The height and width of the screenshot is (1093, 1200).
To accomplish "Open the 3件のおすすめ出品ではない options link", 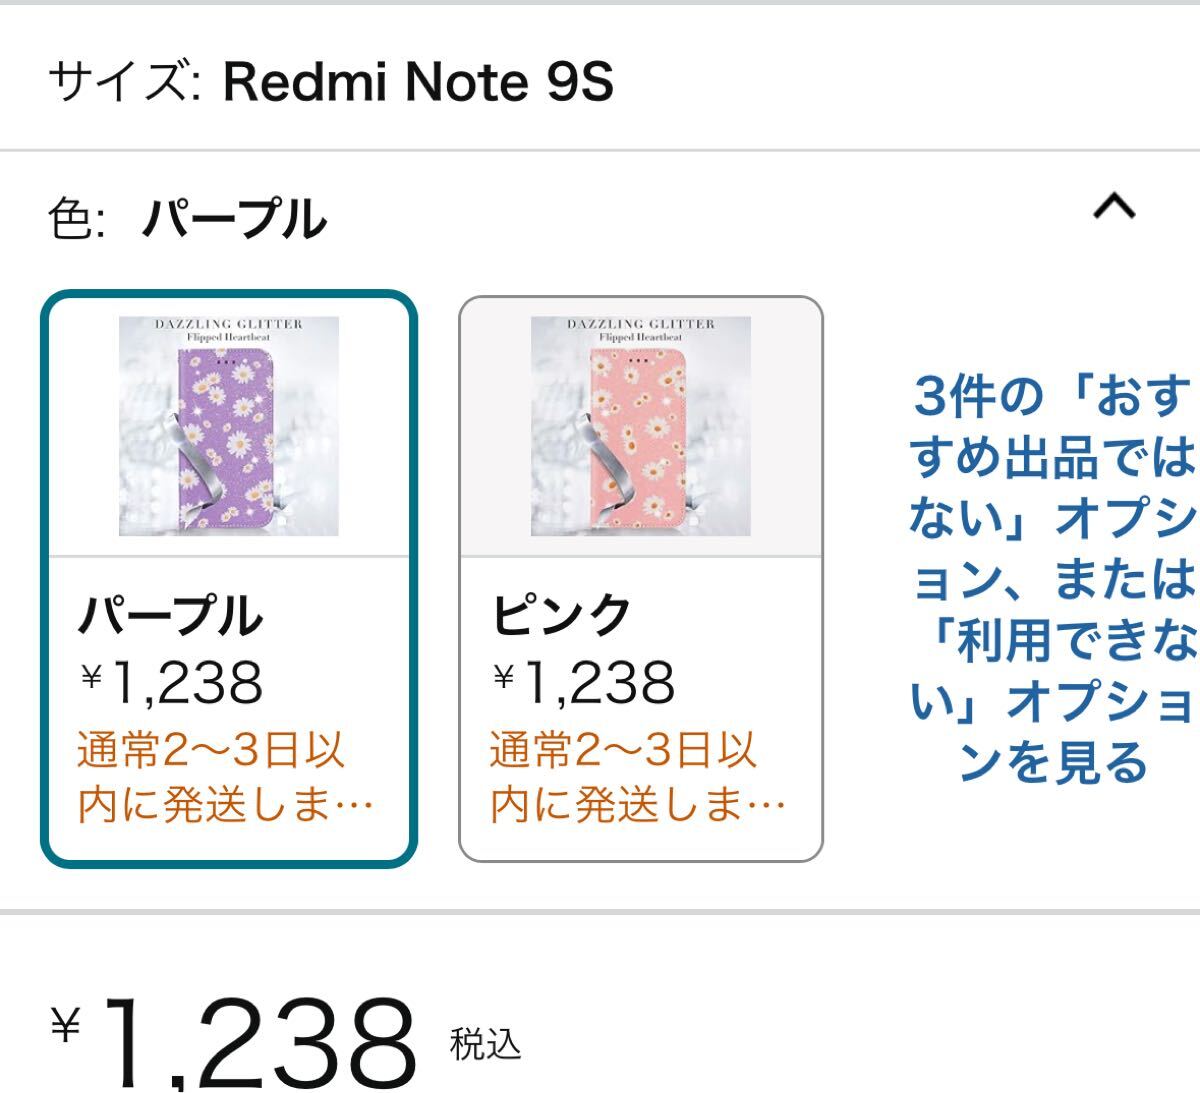I will pos(1052,579).
